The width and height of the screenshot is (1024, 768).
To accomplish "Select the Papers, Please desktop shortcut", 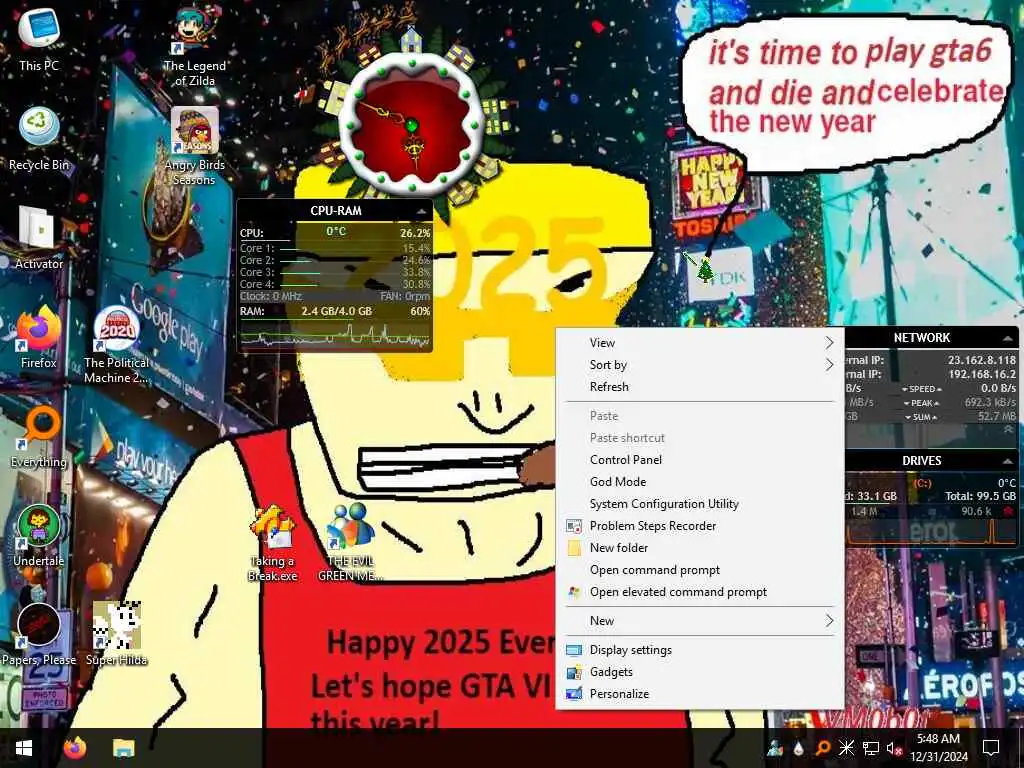I will point(39,635).
